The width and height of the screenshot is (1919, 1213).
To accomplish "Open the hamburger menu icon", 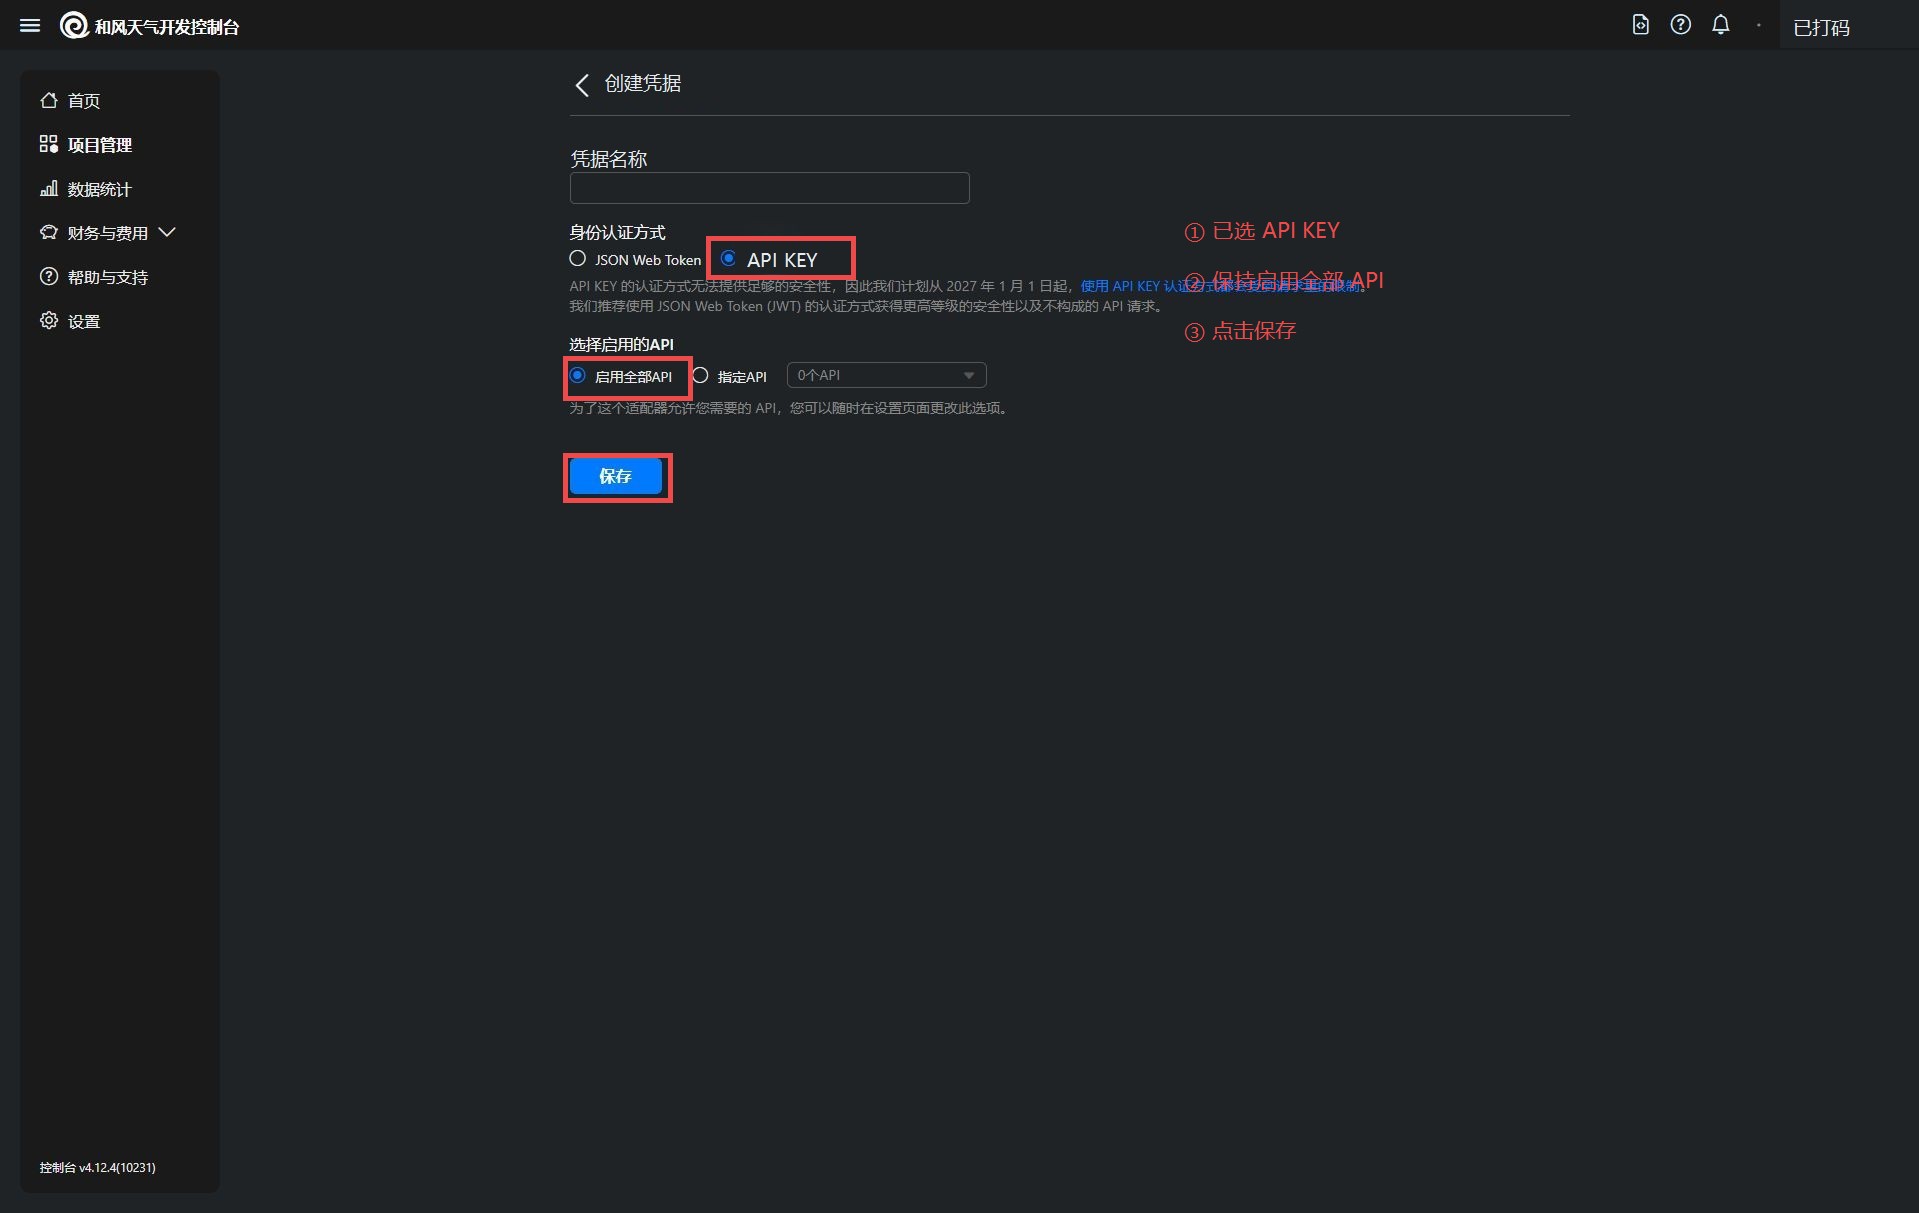I will tap(30, 26).
